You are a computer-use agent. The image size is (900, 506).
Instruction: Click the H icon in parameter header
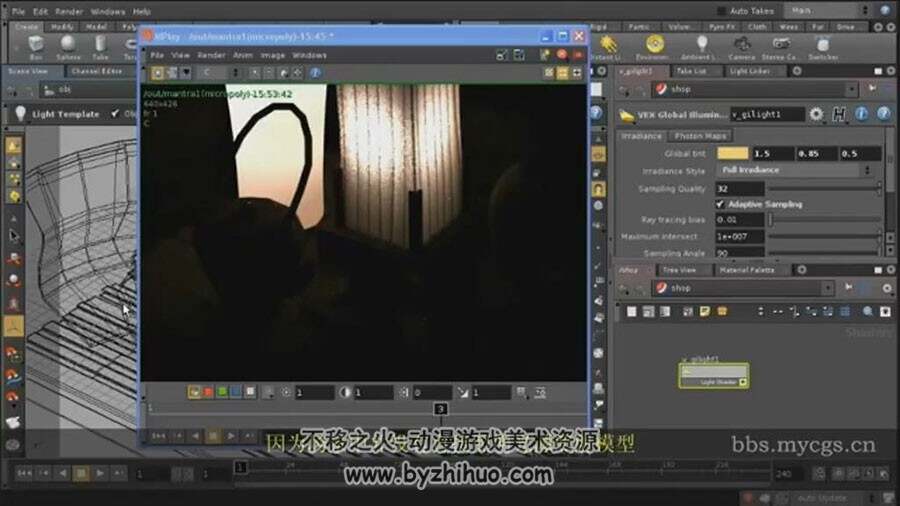(x=839, y=114)
